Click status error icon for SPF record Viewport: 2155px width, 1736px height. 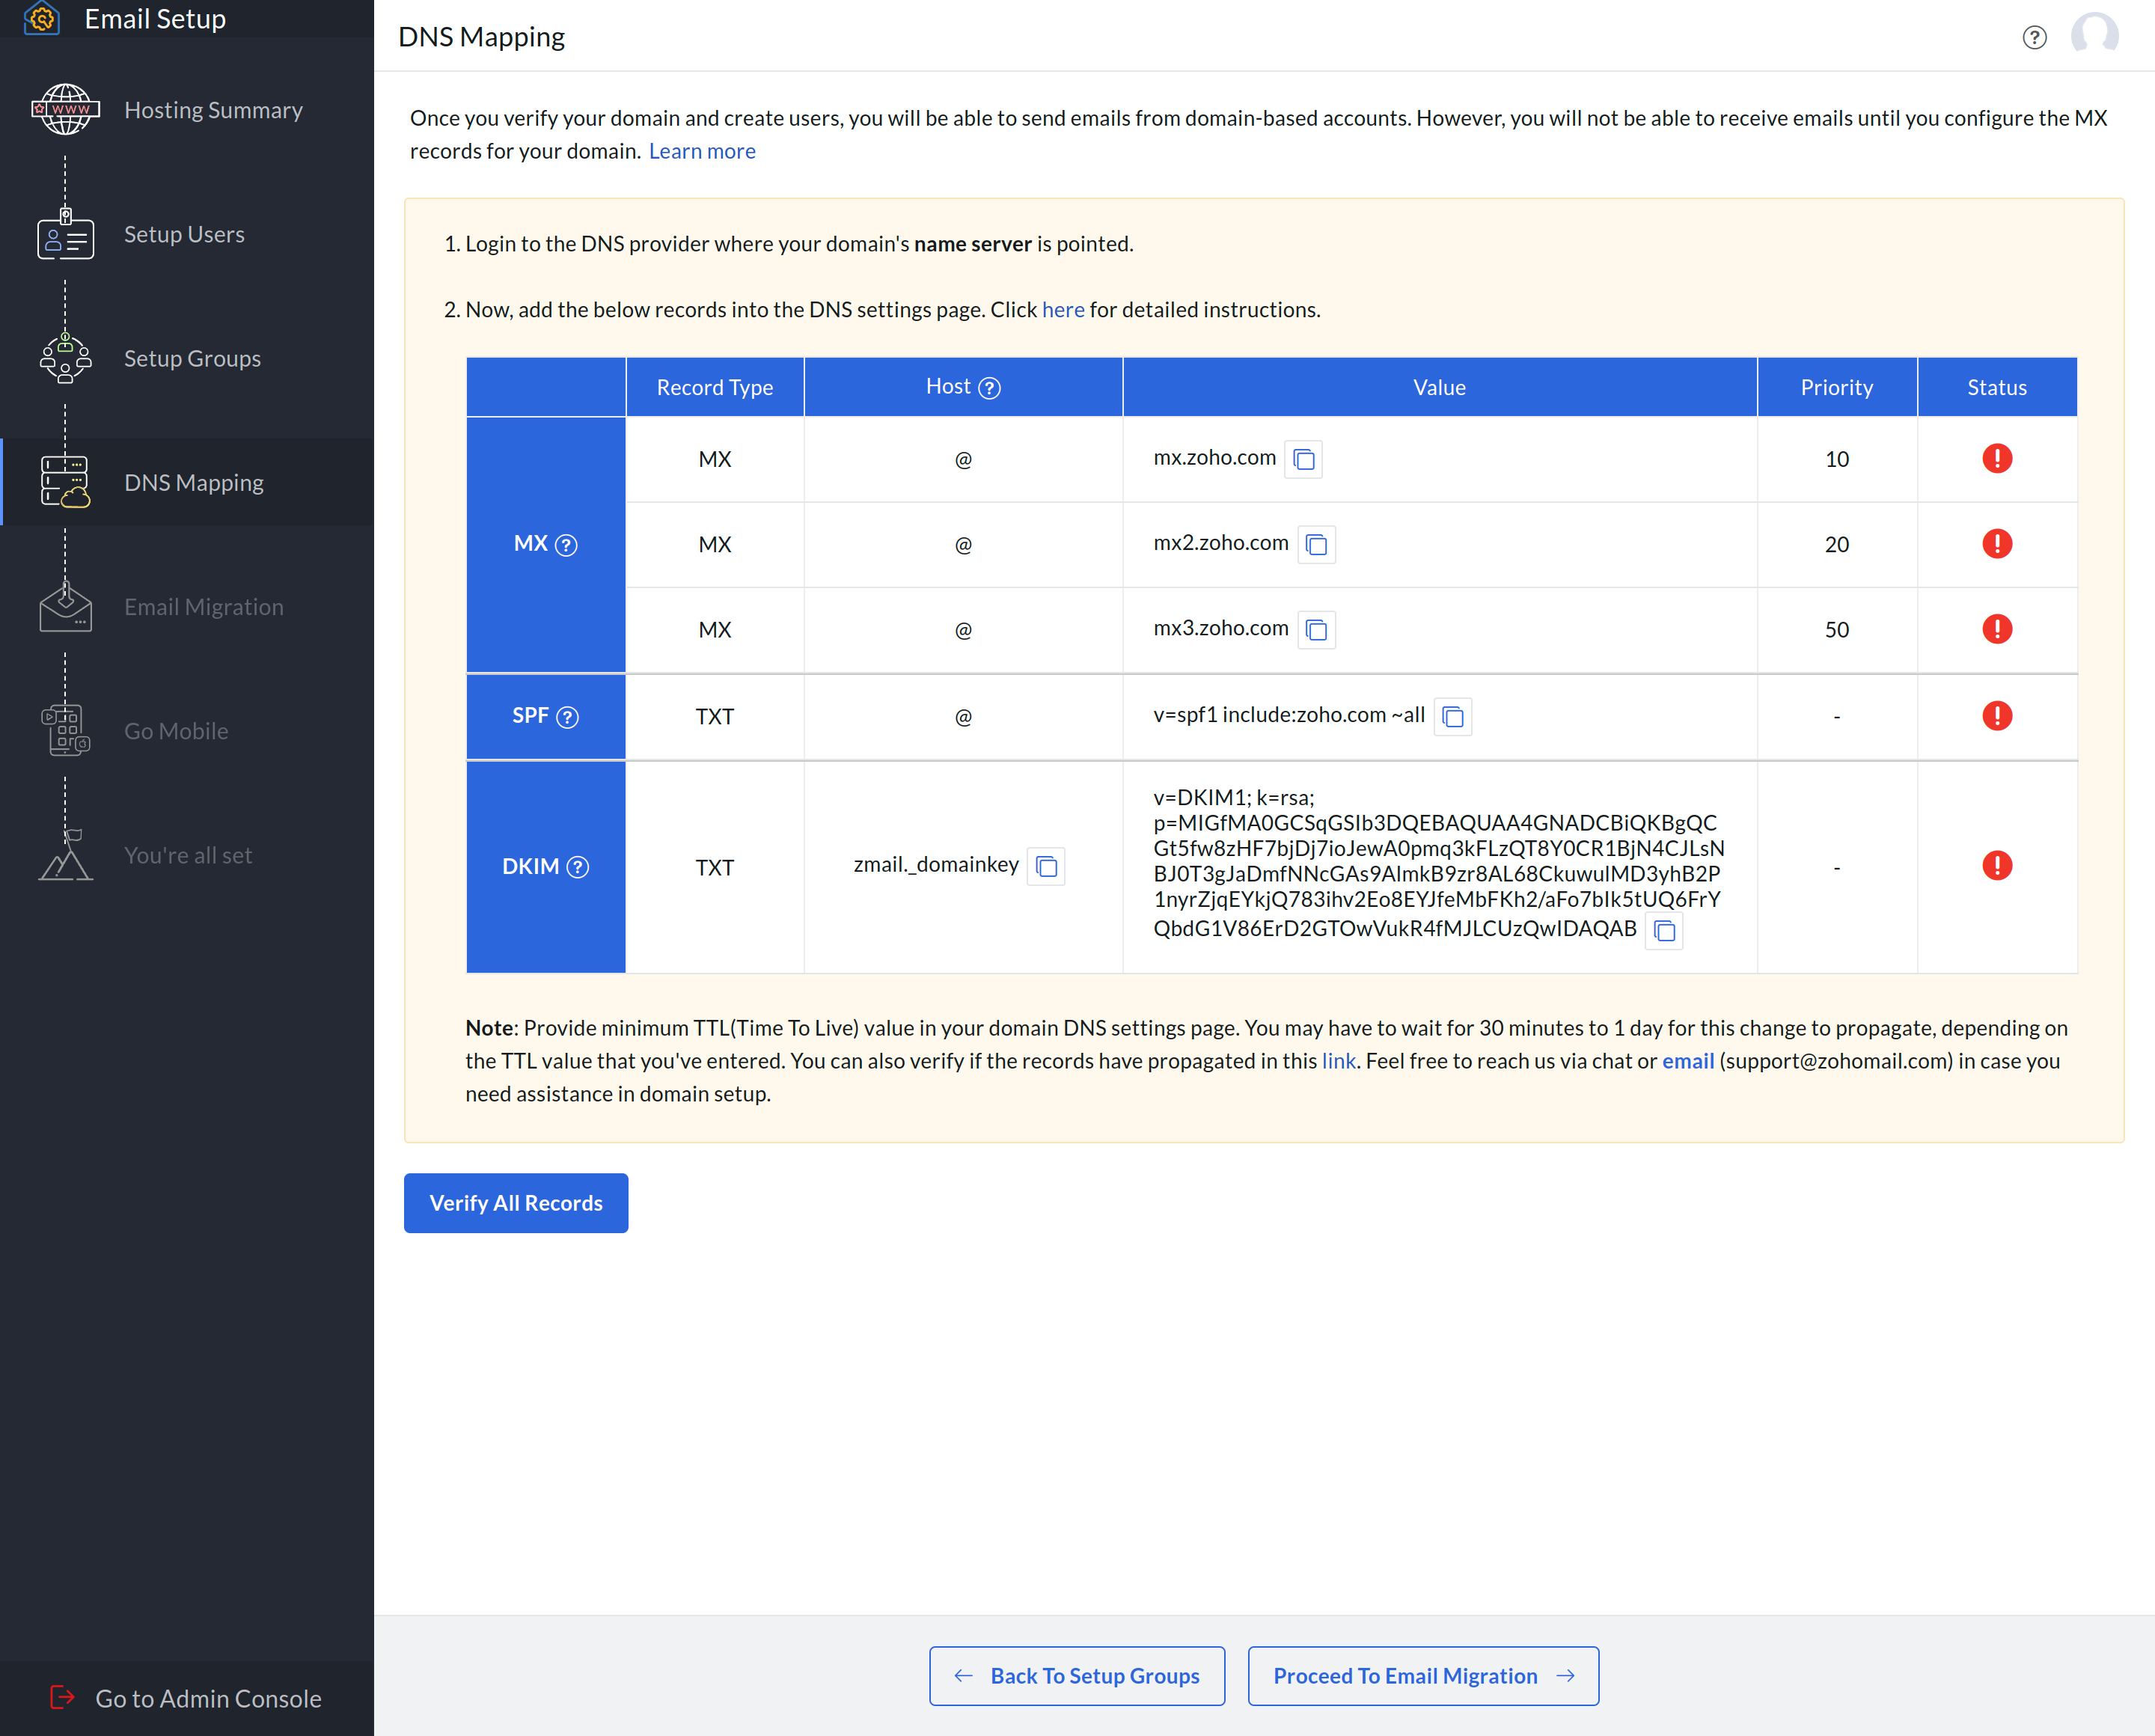[1997, 716]
